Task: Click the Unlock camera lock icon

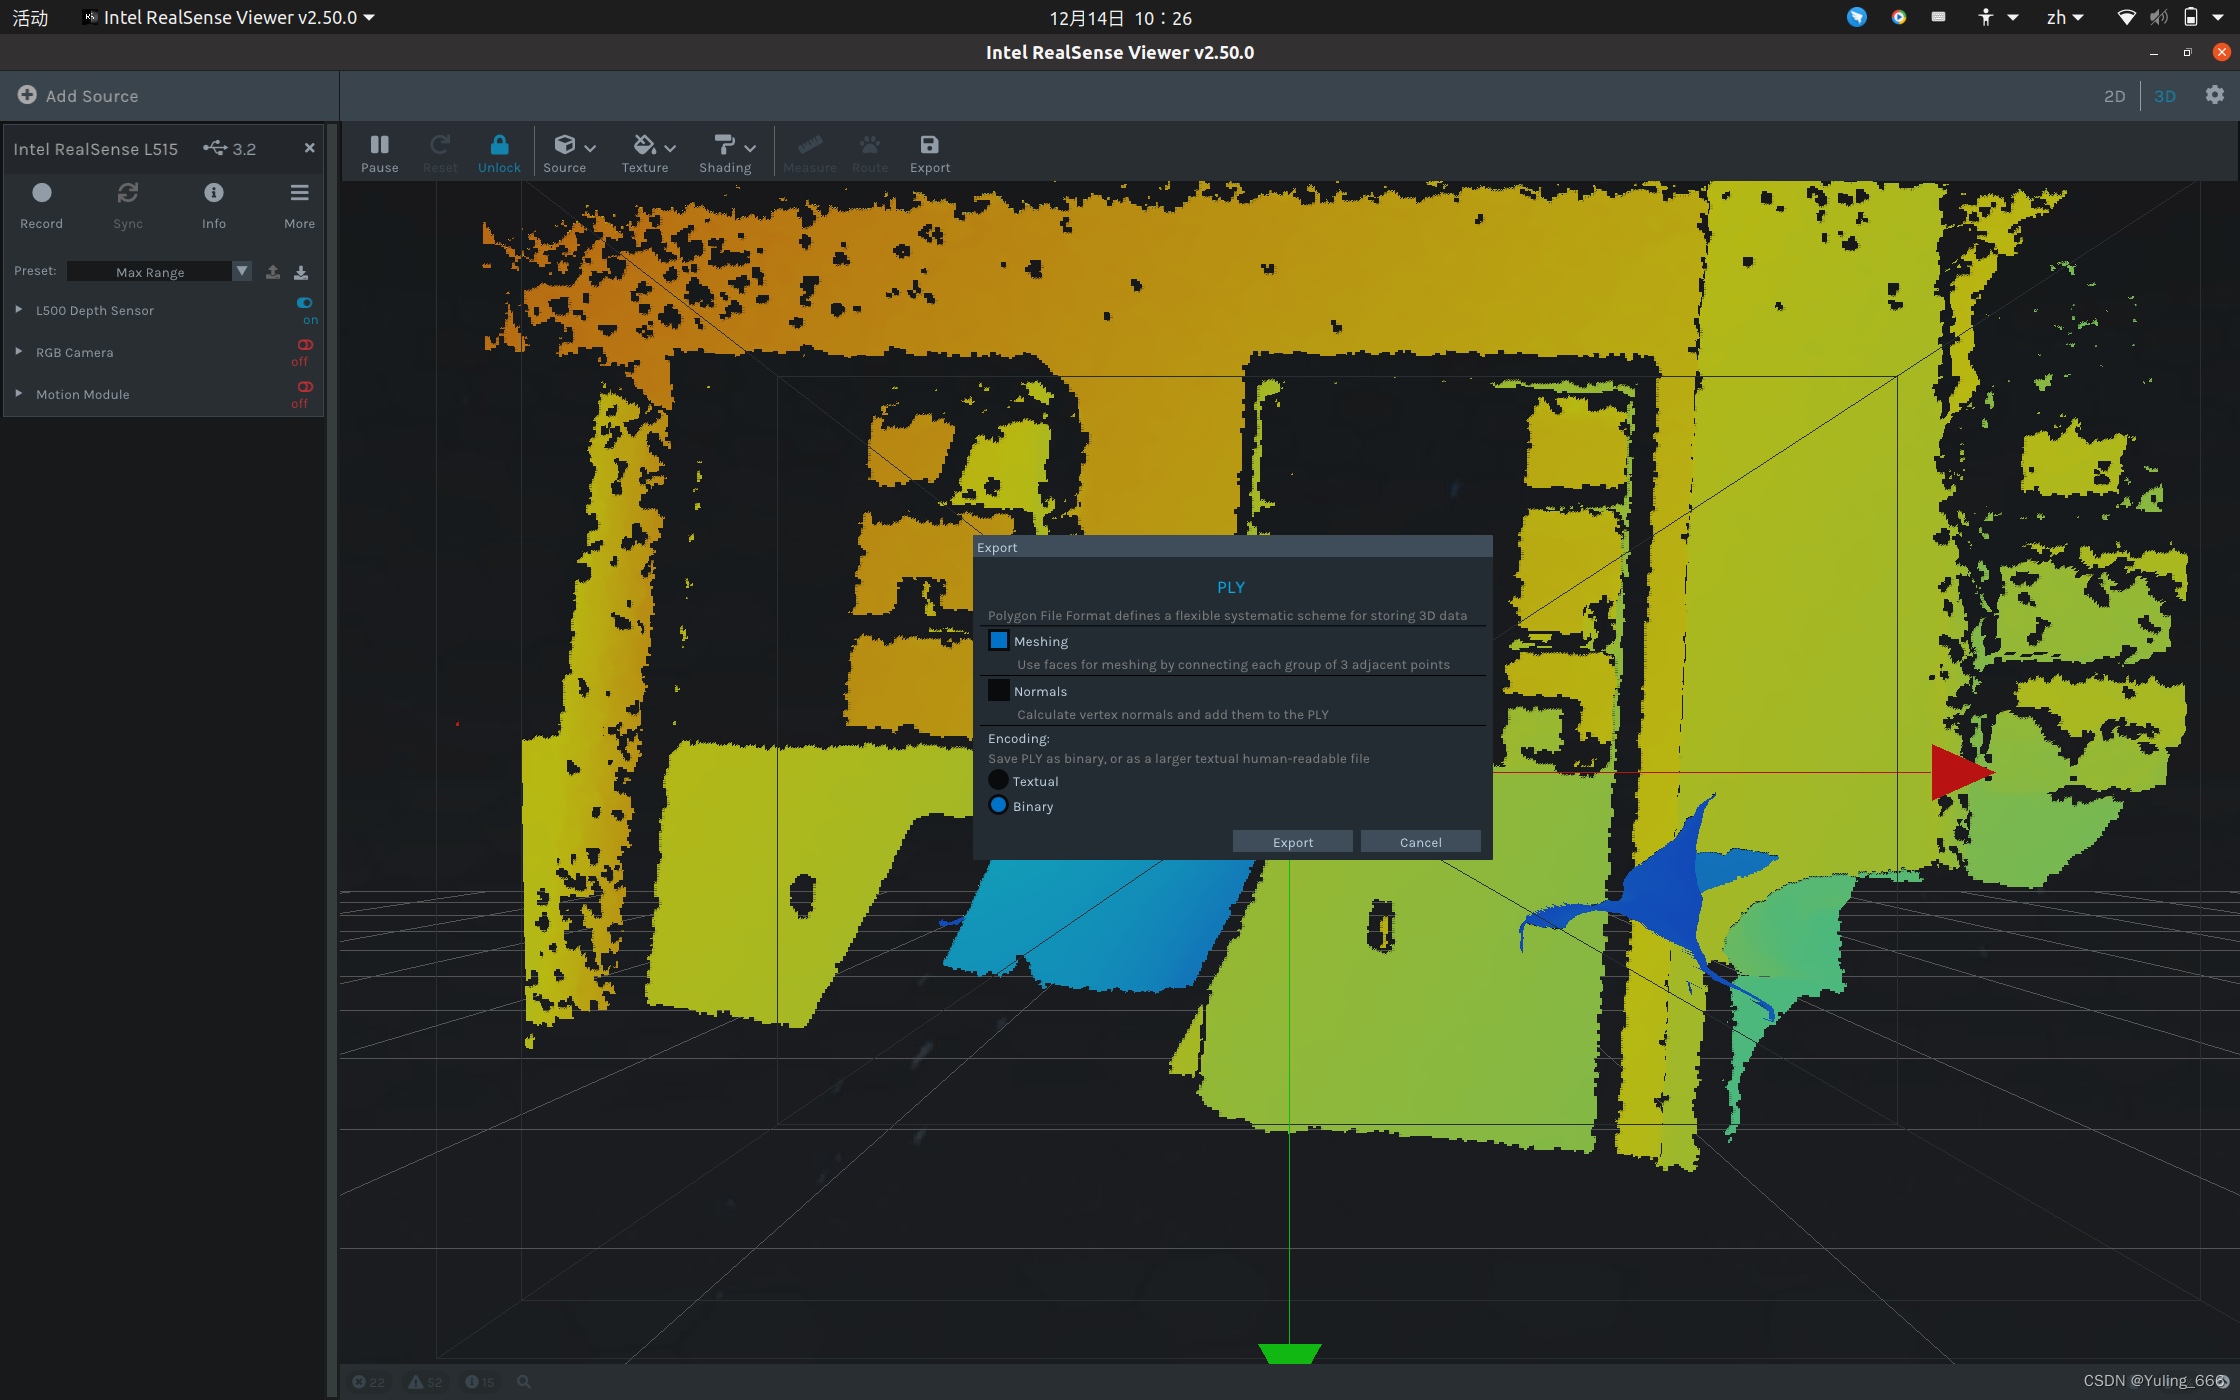Action: [x=499, y=146]
